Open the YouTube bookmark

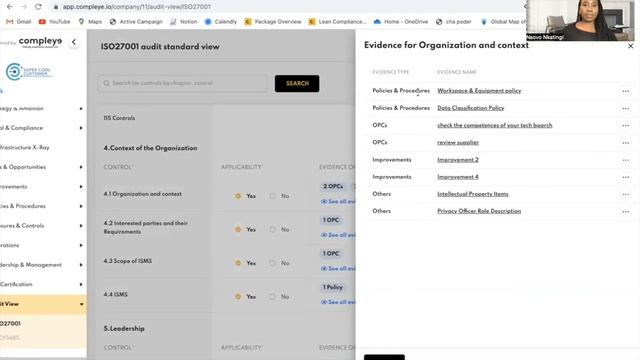(x=54, y=22)
